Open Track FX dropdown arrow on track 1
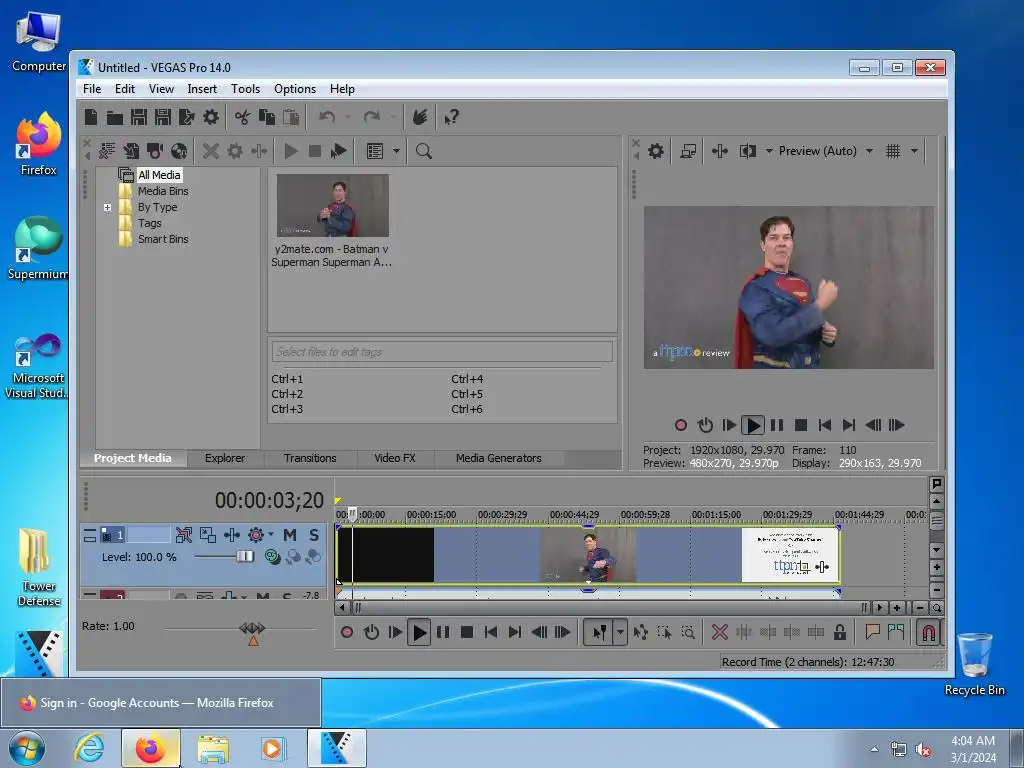The height and width of the screenshot is (768, 1024). 270,535
